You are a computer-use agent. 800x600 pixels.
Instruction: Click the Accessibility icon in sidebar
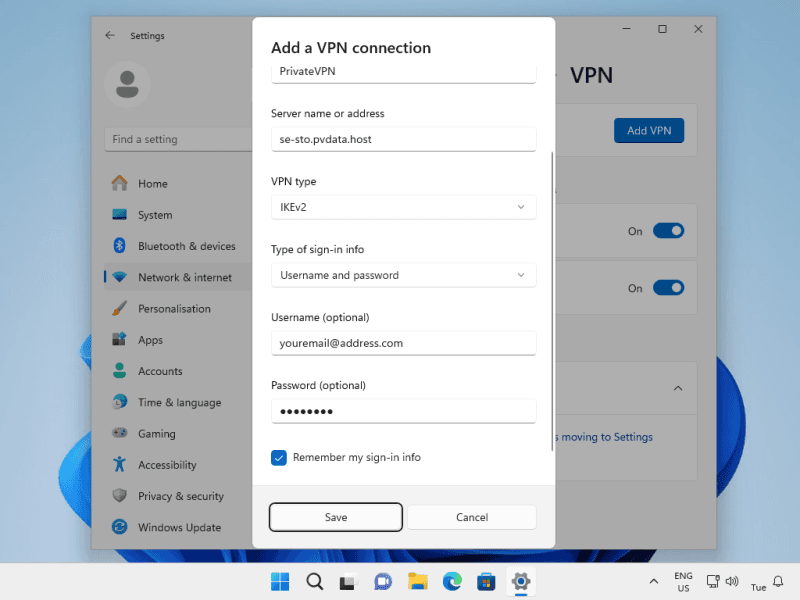click(119, 465)
